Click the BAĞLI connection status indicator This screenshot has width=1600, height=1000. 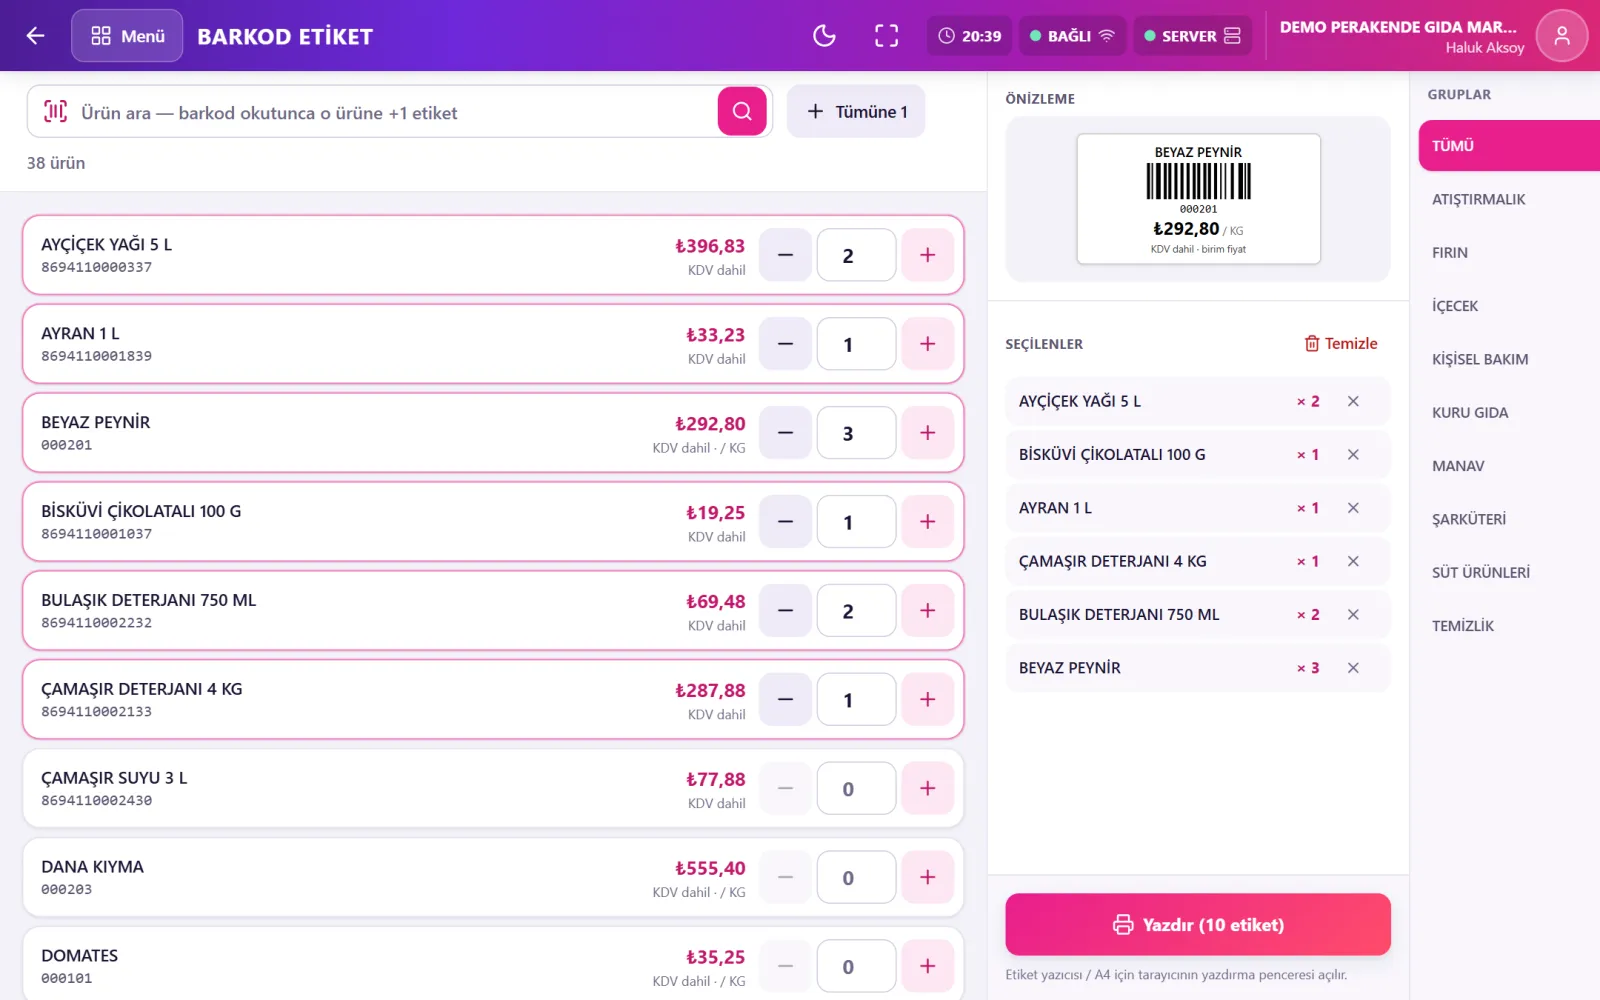(1072, 36)
